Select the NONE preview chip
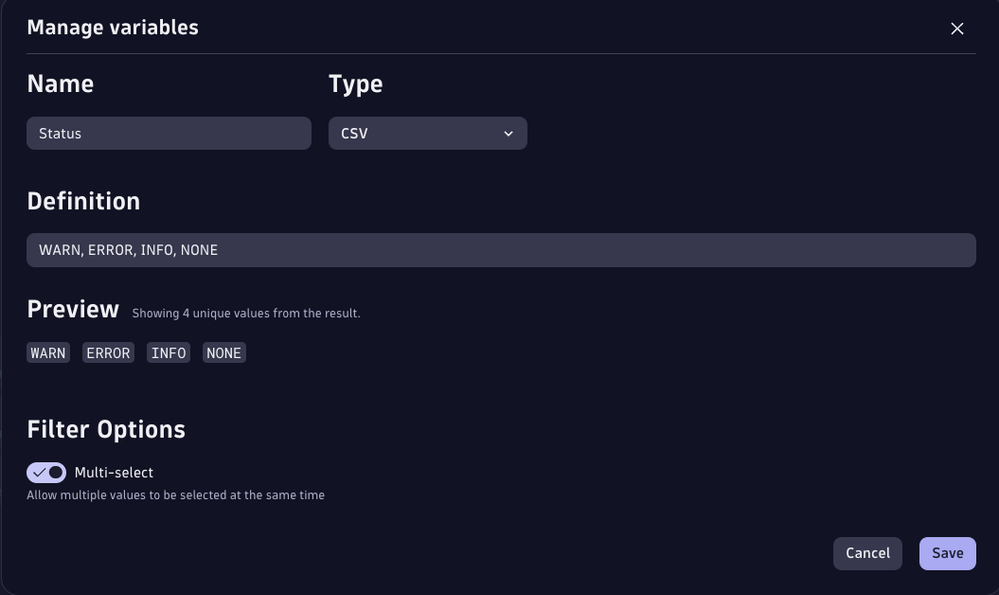This screenshot has width=999, height=595. (224, 353)
